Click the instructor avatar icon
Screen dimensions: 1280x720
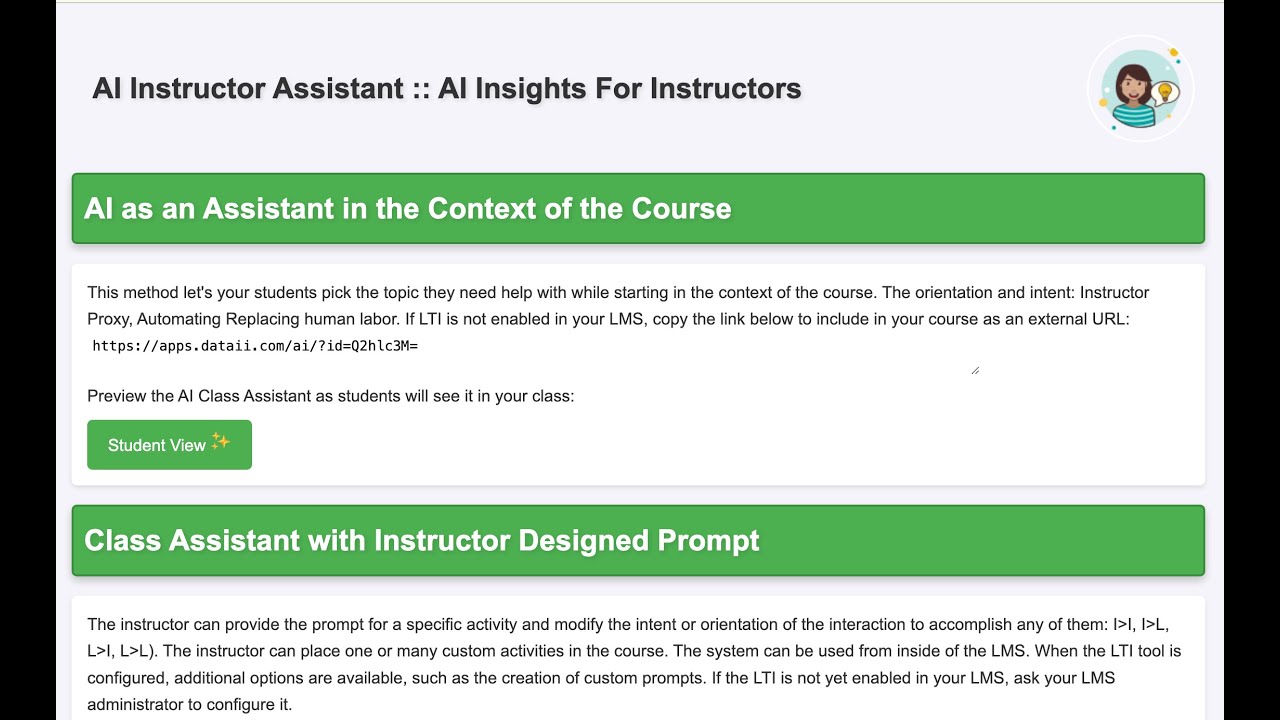click(x=1134, y=90)
